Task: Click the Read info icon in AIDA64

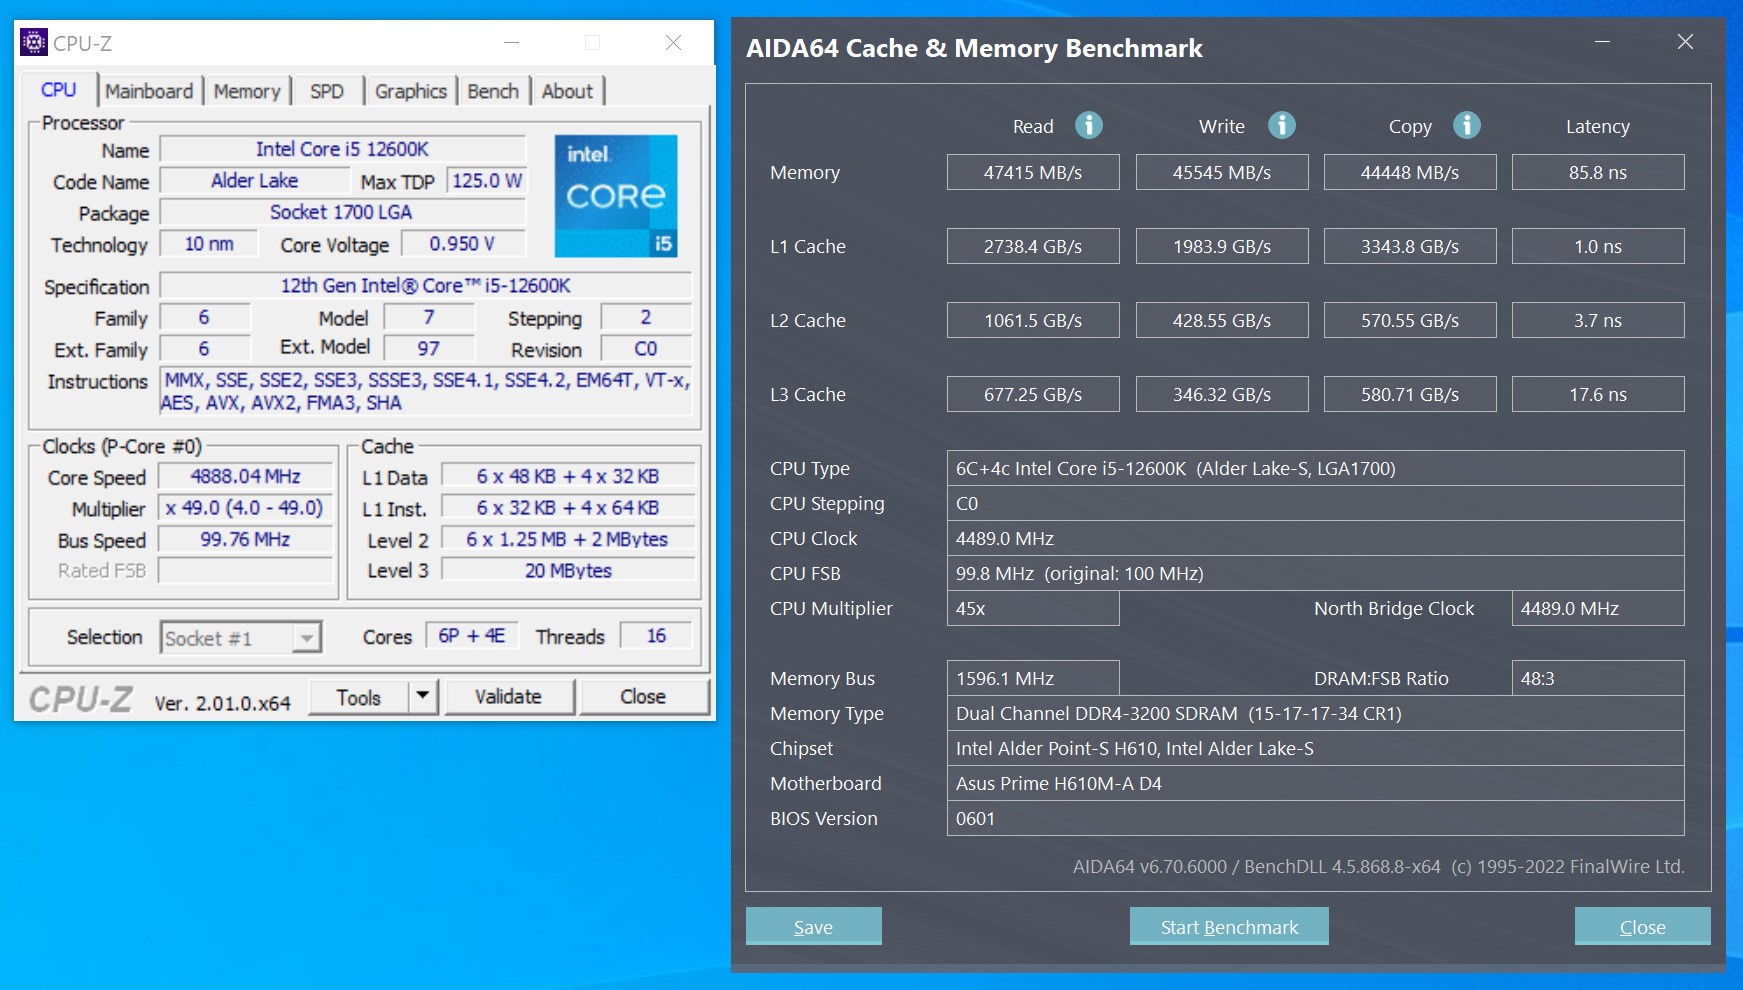Action: pos(1089,125)
